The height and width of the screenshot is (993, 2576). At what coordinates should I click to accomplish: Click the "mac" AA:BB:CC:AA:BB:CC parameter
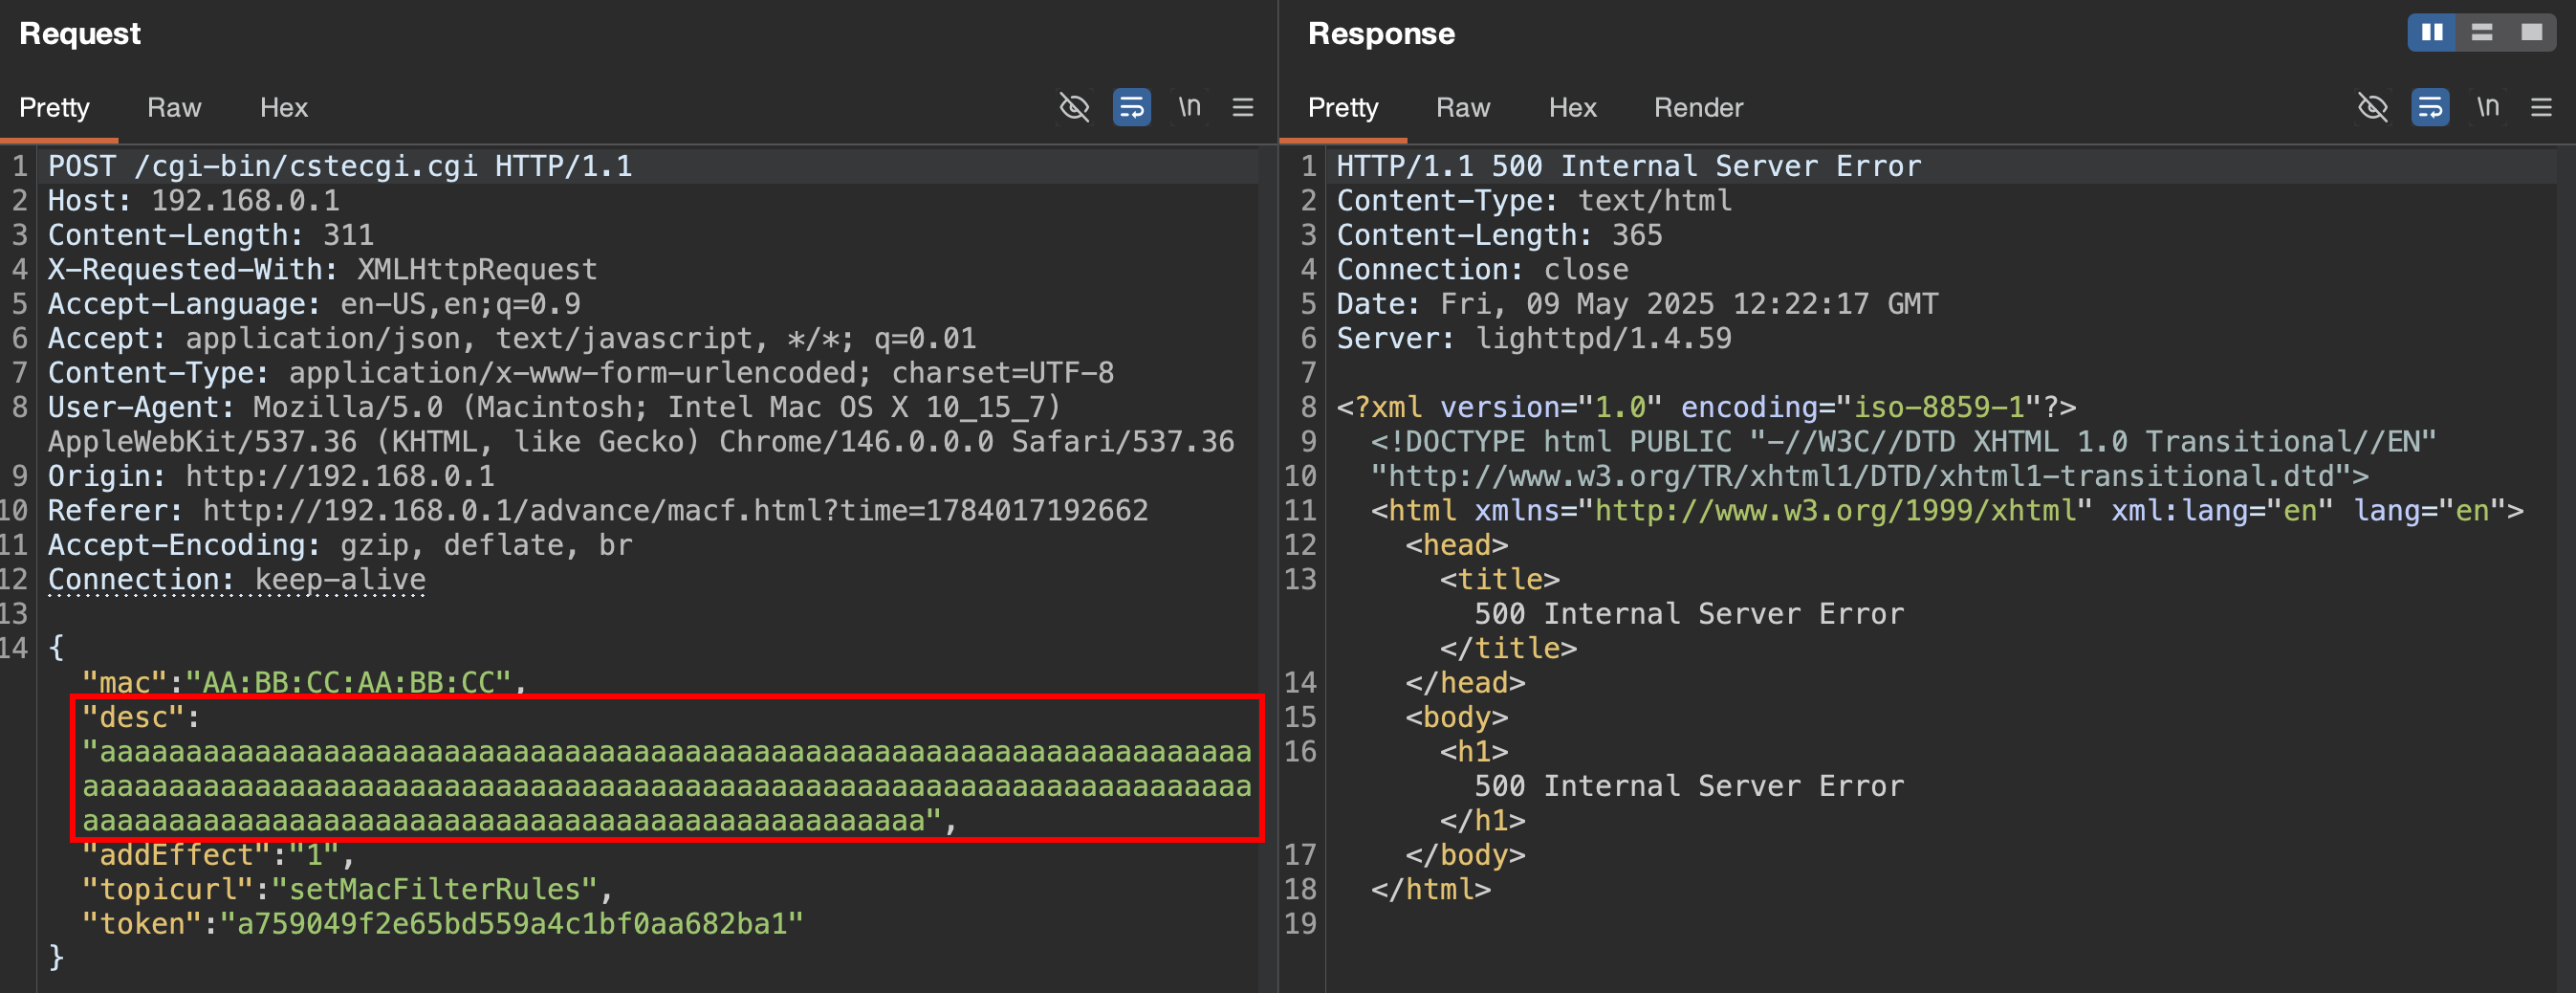(x=304, y=683)
